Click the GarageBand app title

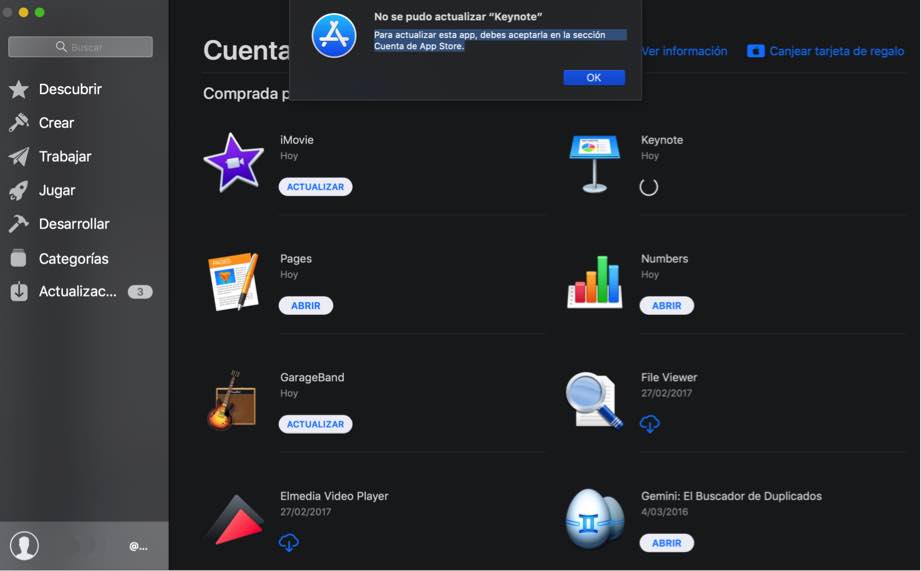pyautogui.click(x=312, y=377)
